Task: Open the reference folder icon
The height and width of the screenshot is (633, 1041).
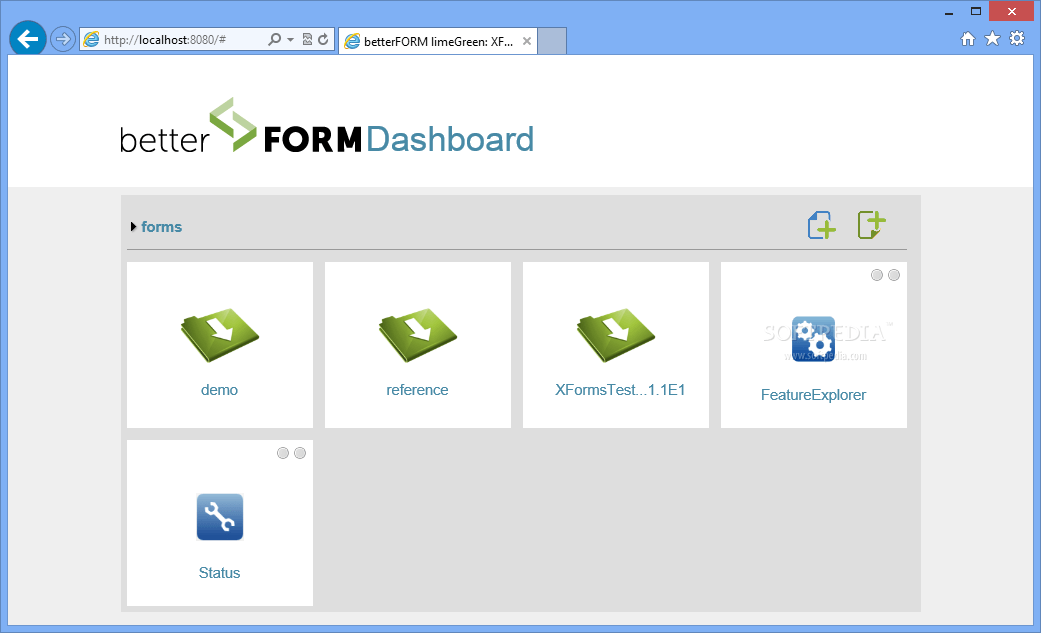Action: point(418,335)
